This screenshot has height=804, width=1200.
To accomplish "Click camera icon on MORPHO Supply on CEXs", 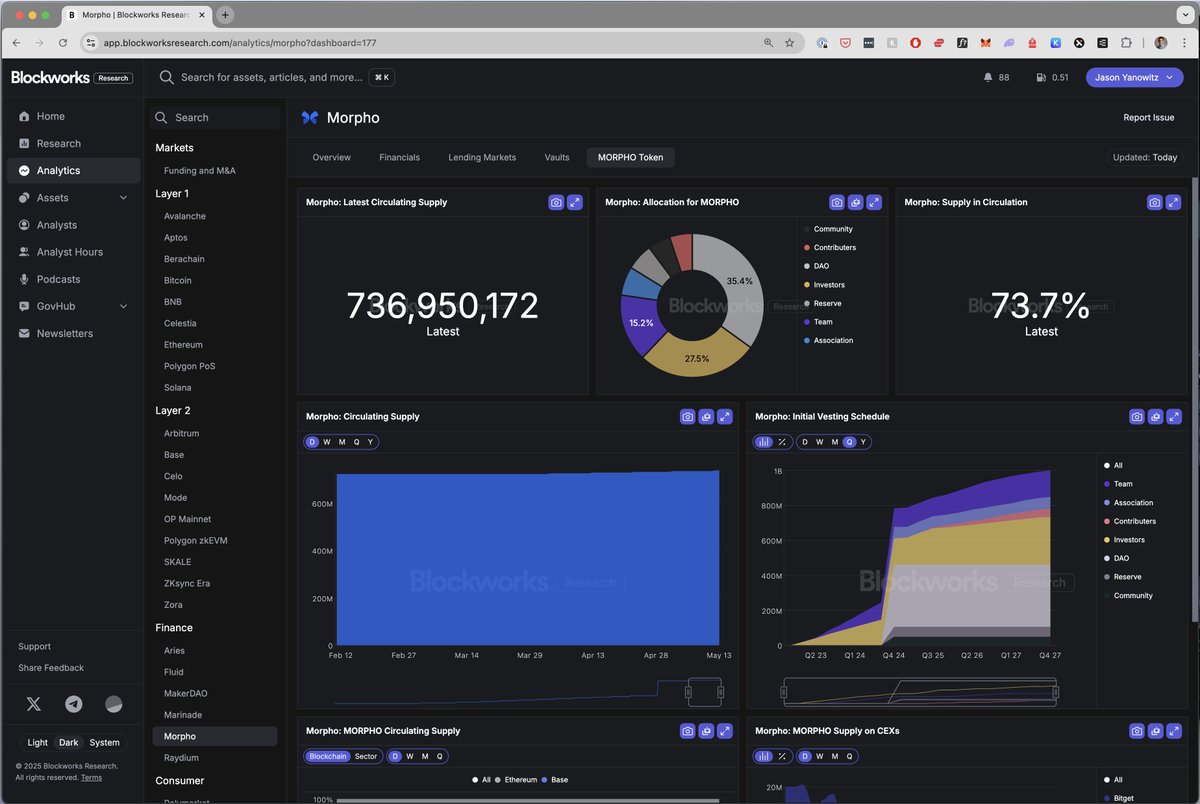I will click(x=1137, y=731).
